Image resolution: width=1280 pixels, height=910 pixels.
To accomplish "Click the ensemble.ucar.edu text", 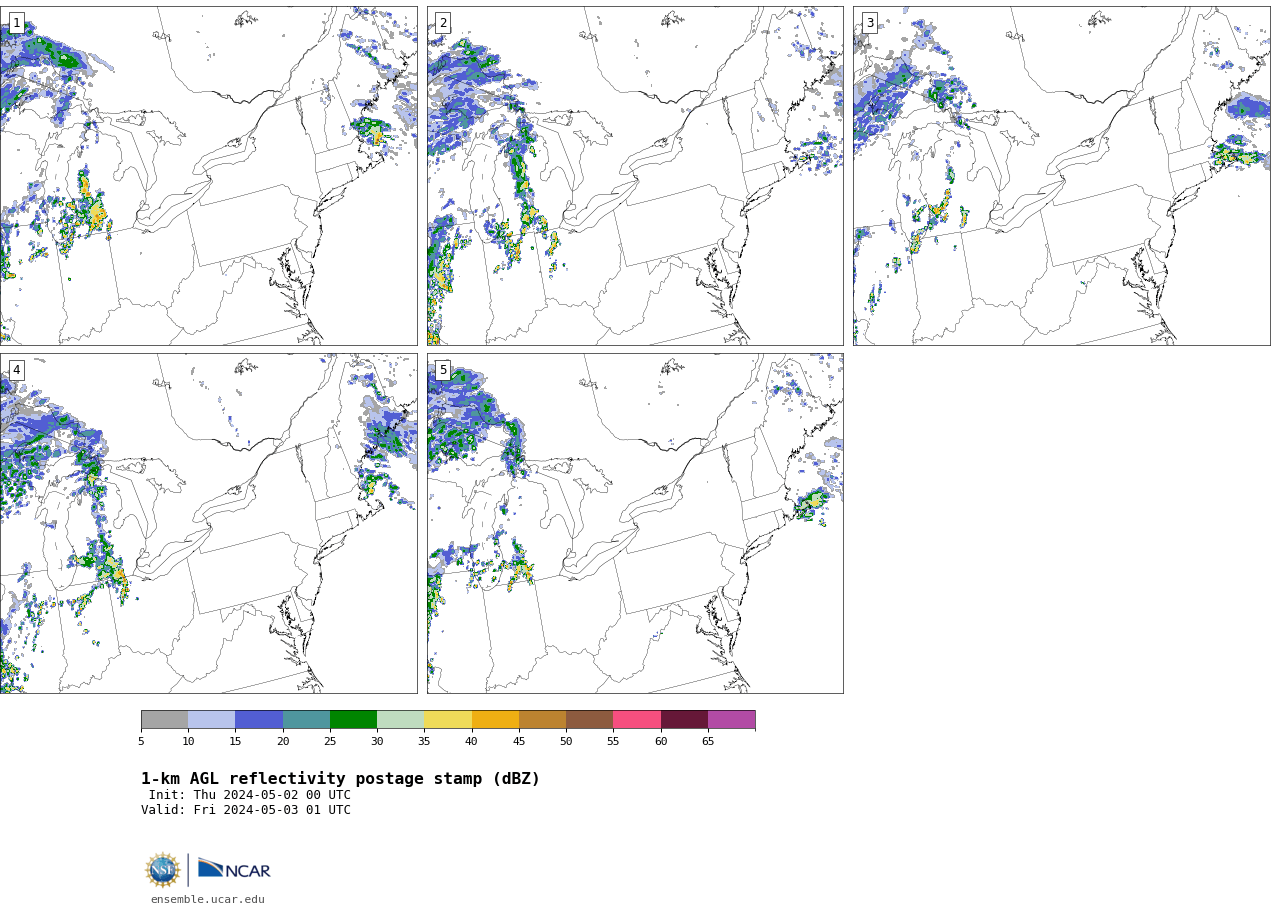I will 208,899.
